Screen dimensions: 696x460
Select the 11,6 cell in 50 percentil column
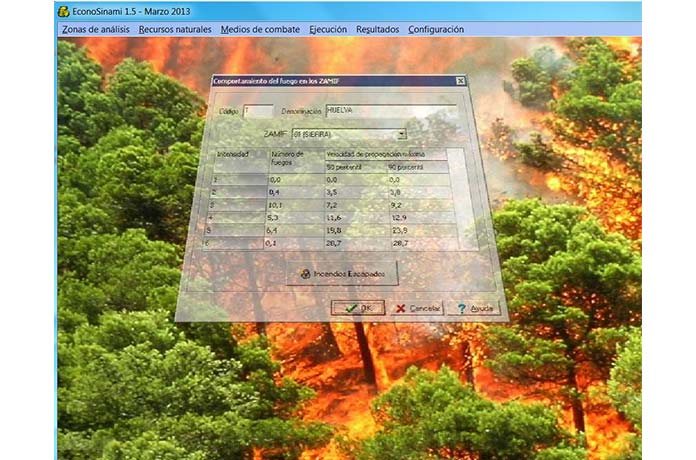point(355,217)
